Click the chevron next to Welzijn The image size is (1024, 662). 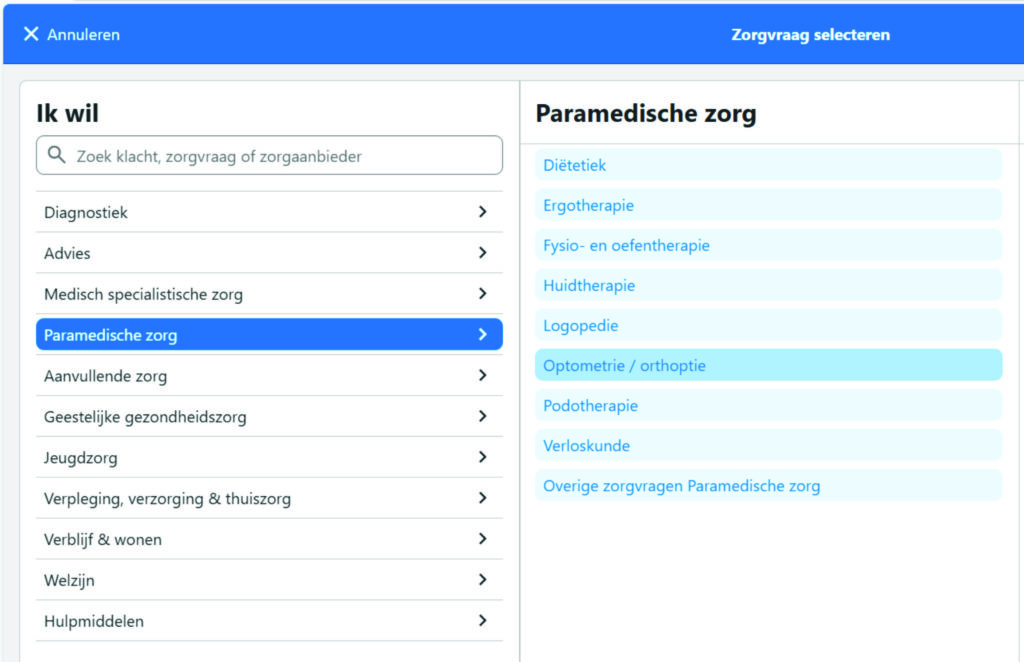(483, 580)
